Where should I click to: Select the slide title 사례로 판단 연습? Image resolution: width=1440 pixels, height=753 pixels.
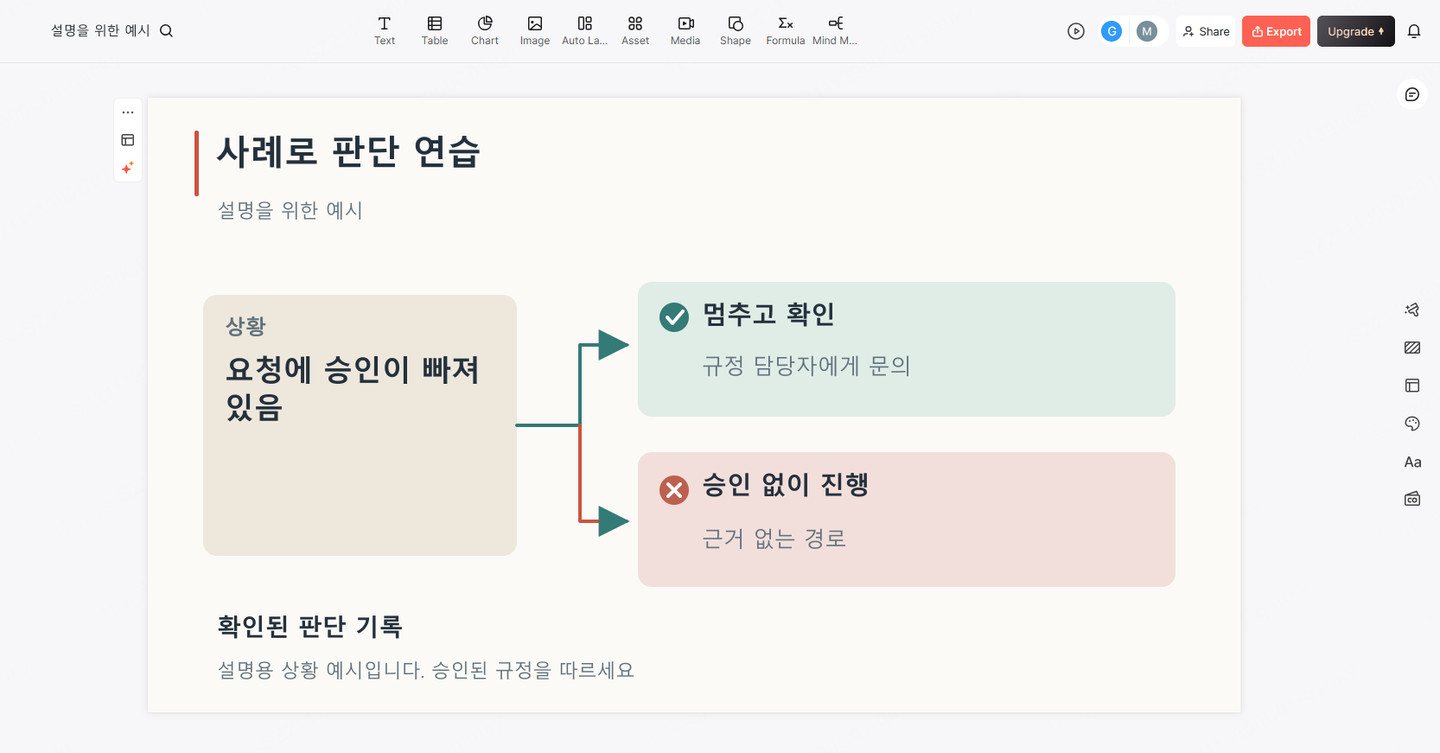(349, 152)
